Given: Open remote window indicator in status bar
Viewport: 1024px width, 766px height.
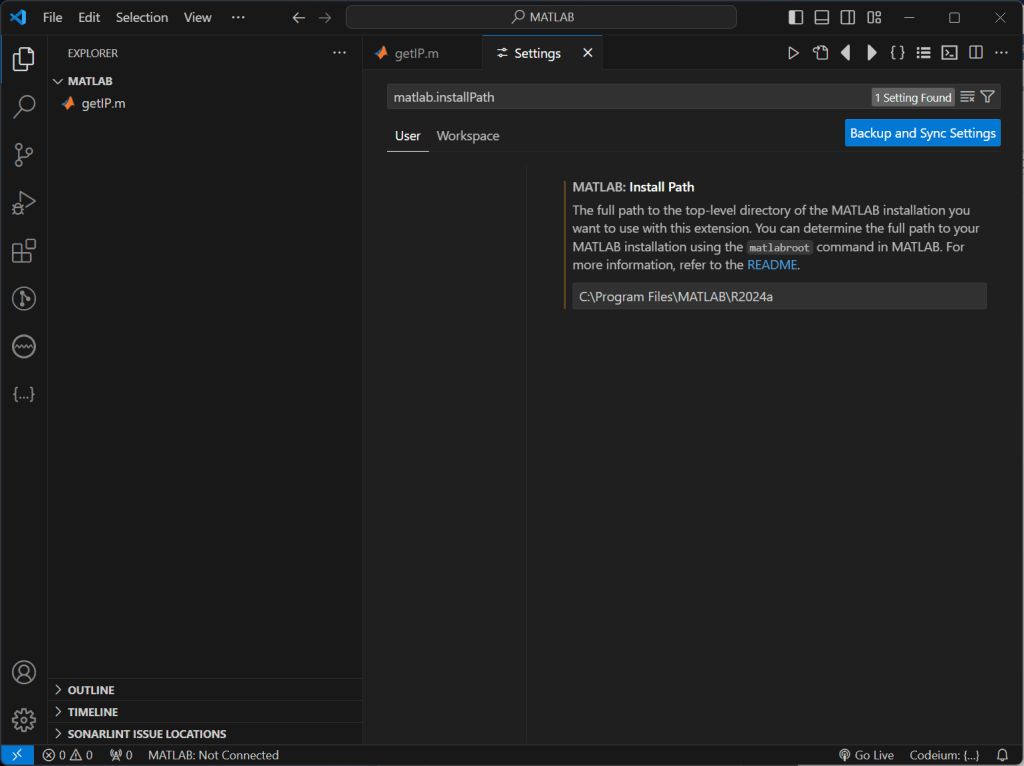Looking at the screenshot, I should click(17, 755).
